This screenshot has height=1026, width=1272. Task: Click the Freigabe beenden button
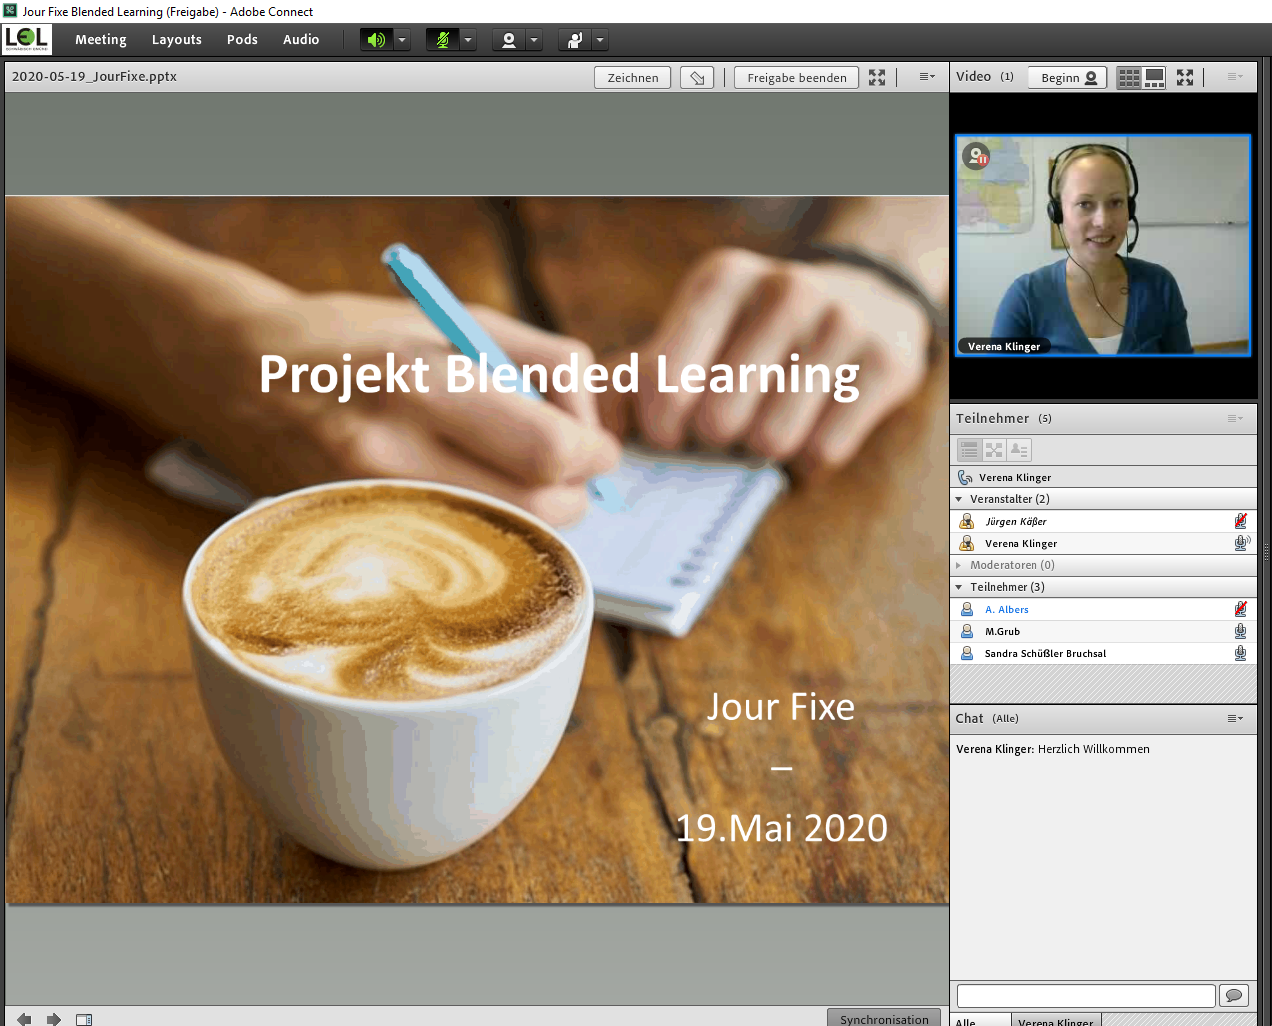[796, 77]
